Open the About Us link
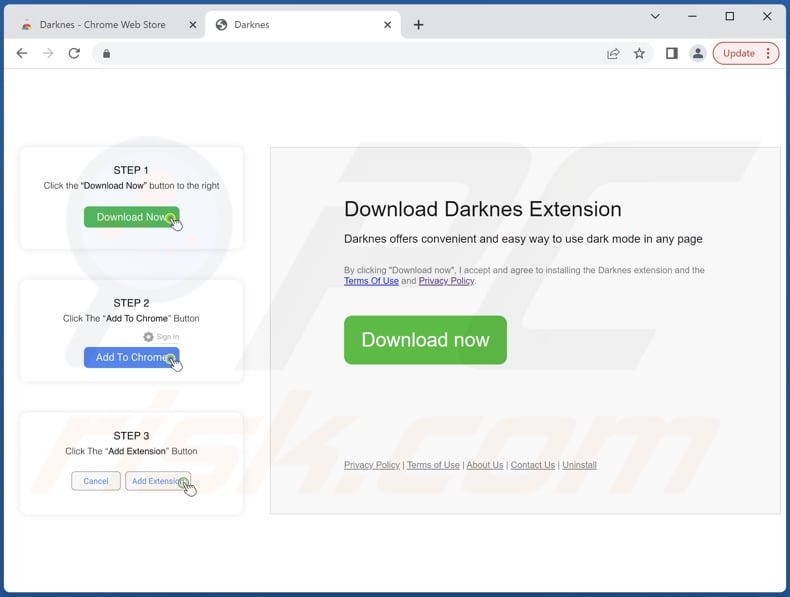Image resolution: width=790 pixels, height=597 pixels. point(485,465)
